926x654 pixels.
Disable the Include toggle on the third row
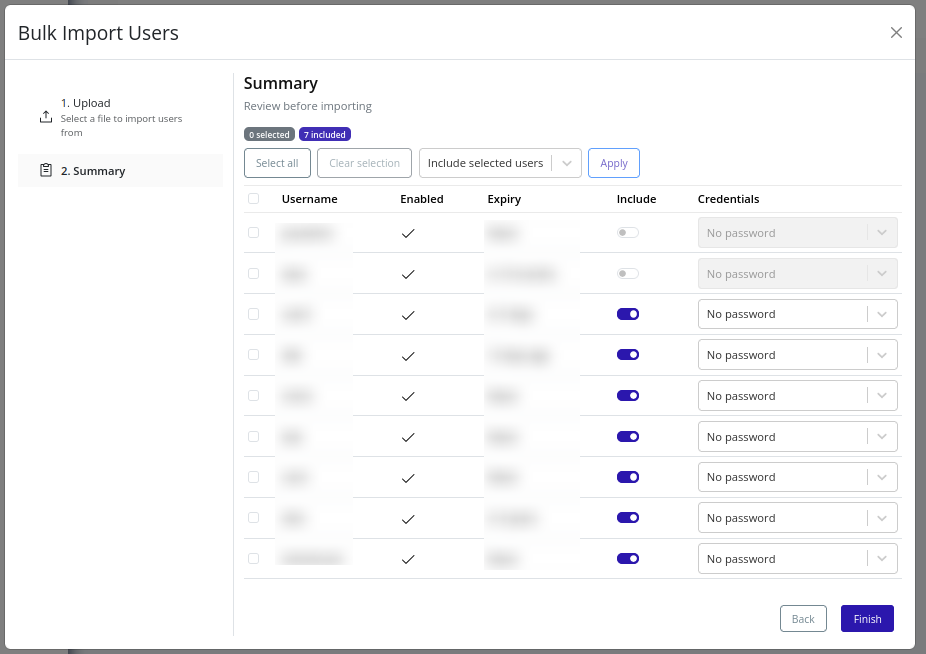coord(628,313)
